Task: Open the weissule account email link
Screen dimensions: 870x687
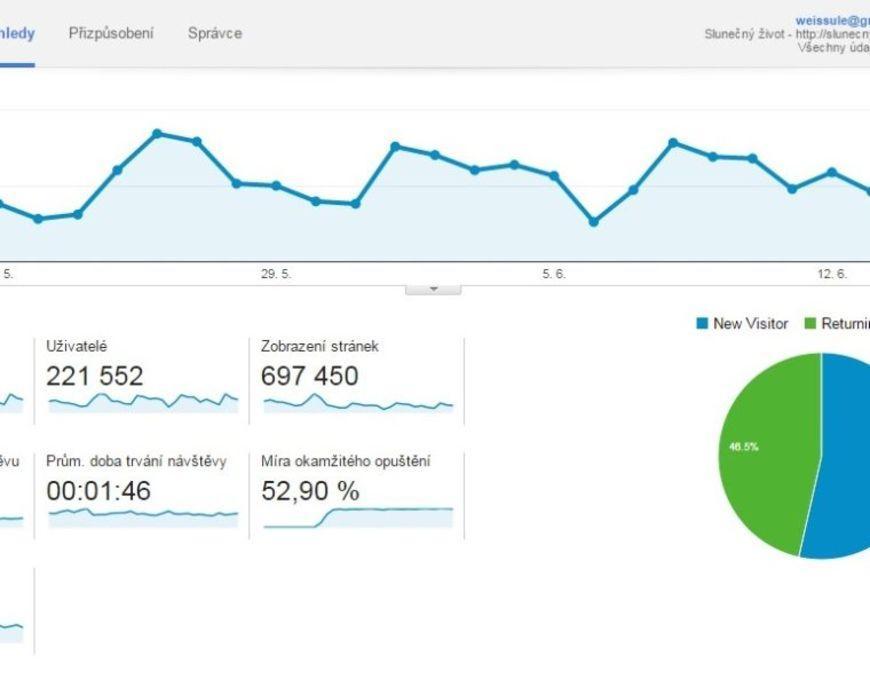Action: click(832, 20)
